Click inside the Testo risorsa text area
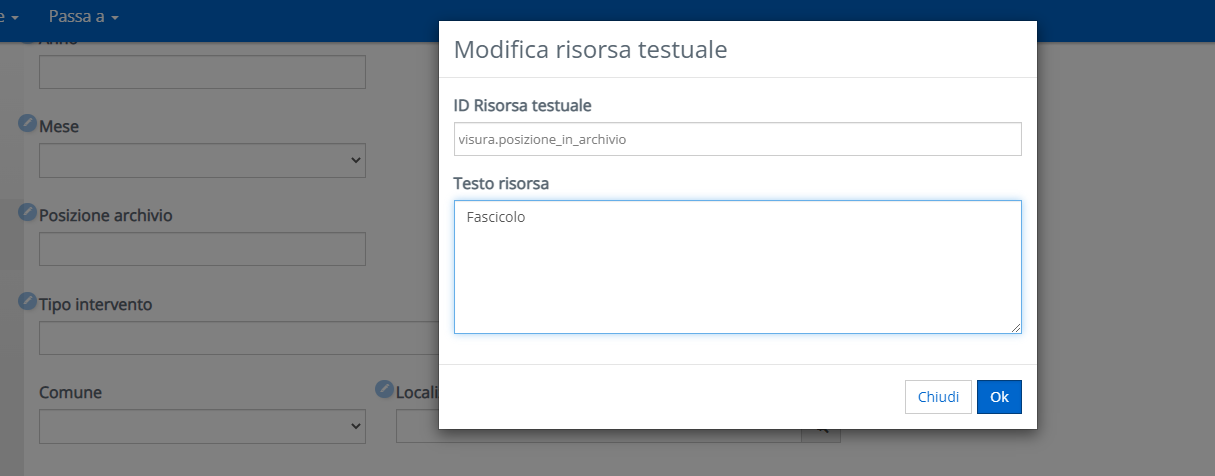 pyautogui.click(x=737, y=267)
